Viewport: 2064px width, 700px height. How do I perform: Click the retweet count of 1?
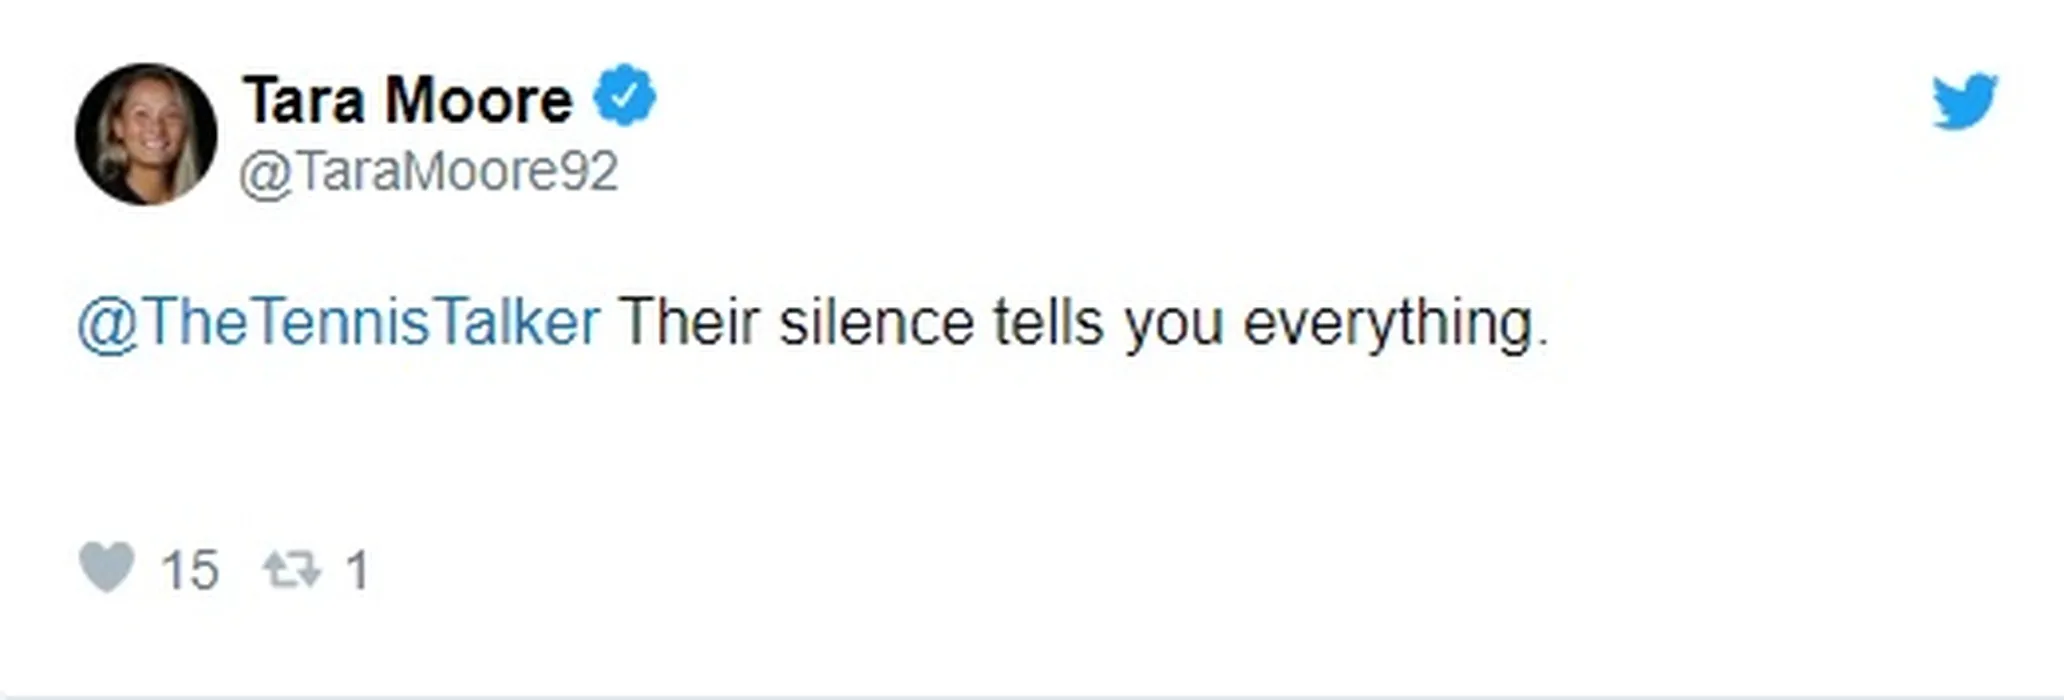click(x=357, y=571)
